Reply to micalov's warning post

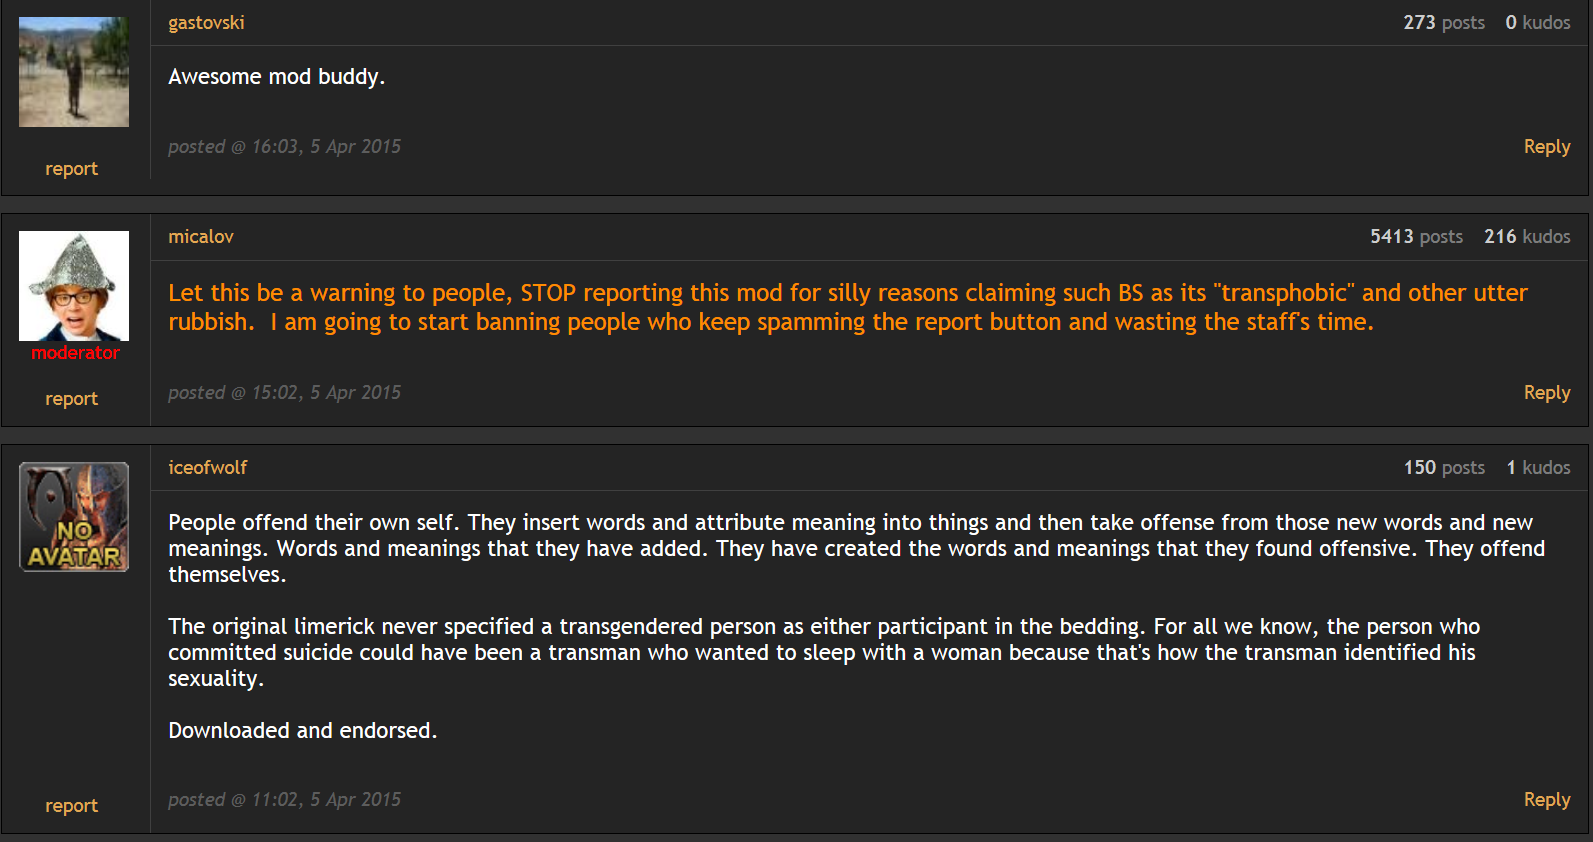1547,393
